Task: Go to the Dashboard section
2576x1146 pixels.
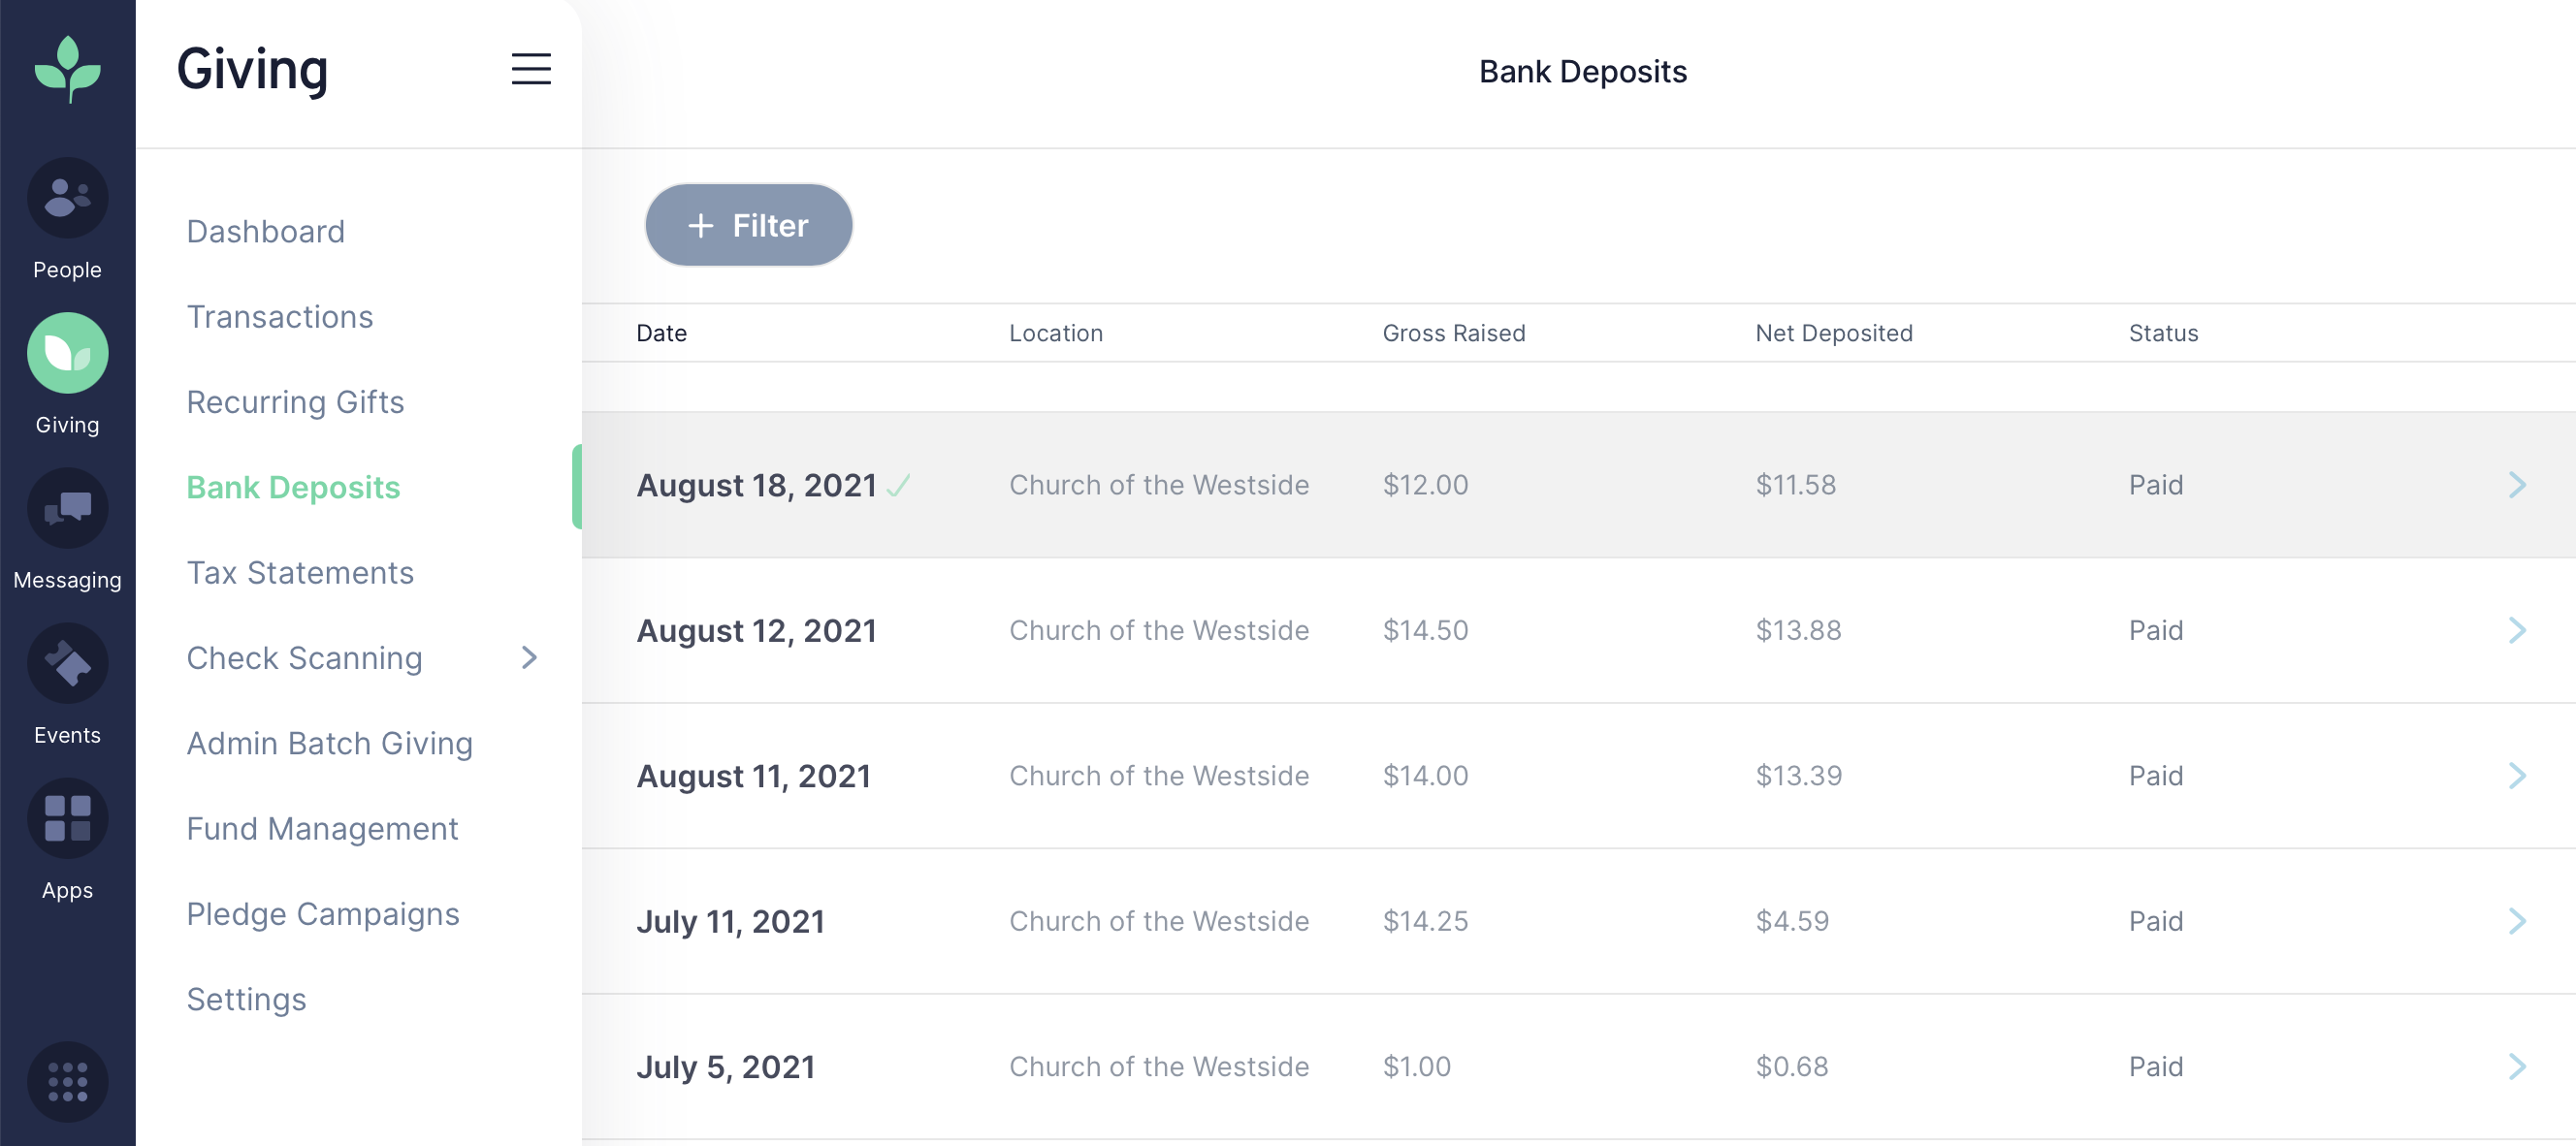Action: coord(264,231)
